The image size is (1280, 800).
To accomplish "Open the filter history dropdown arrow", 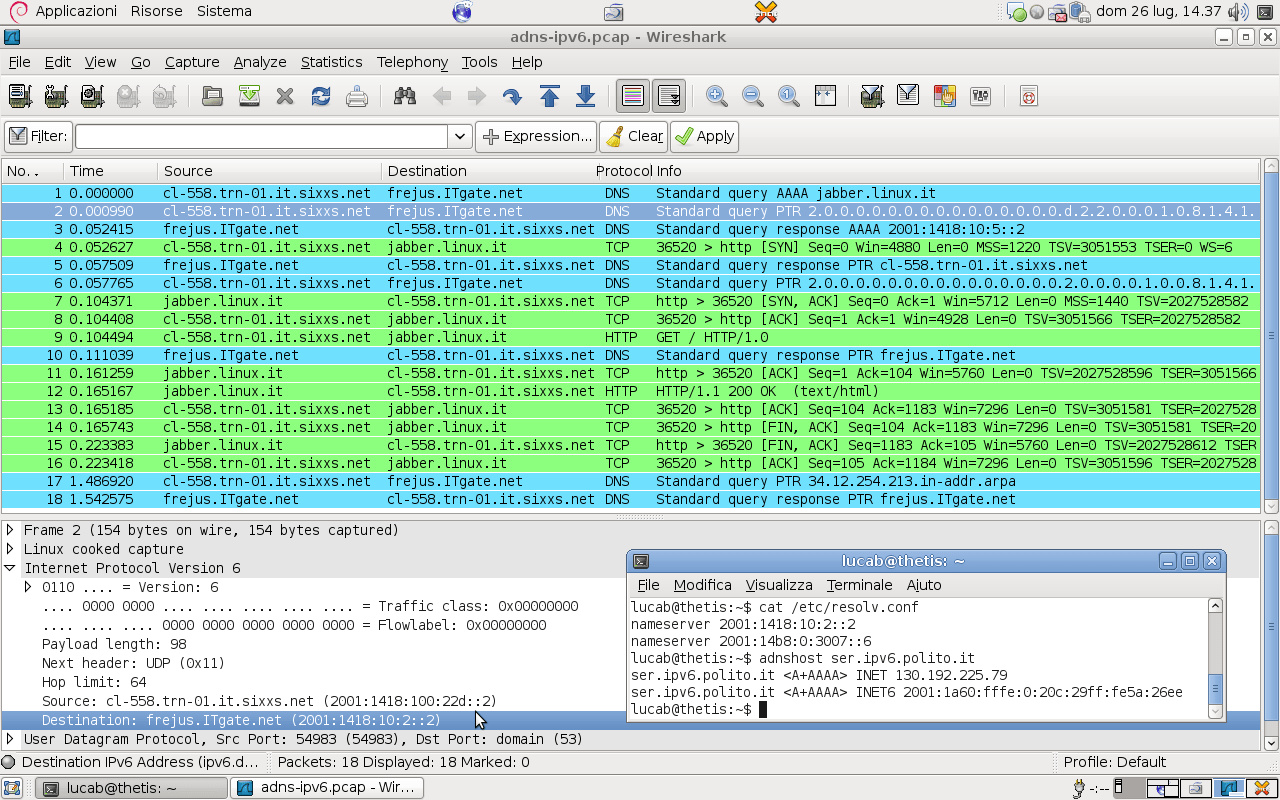I will pos(459,136).
